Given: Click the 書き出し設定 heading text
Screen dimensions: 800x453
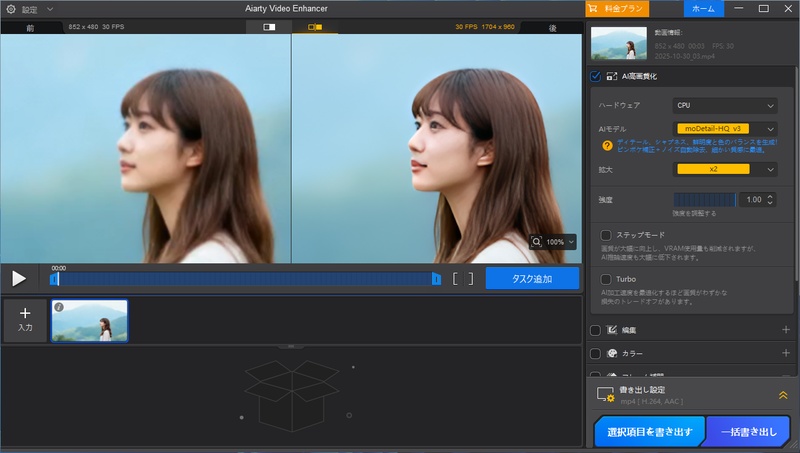Looking at the screenshot, I should point(642,390).
